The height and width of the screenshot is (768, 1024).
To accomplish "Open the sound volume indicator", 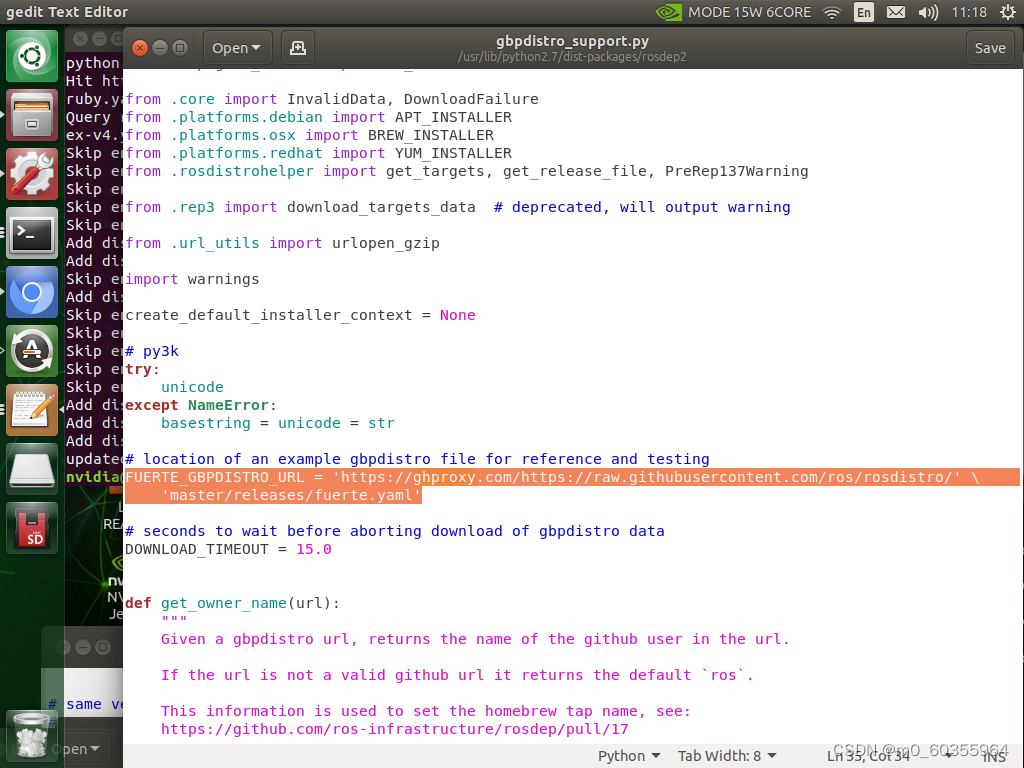I will pos(927,12).
